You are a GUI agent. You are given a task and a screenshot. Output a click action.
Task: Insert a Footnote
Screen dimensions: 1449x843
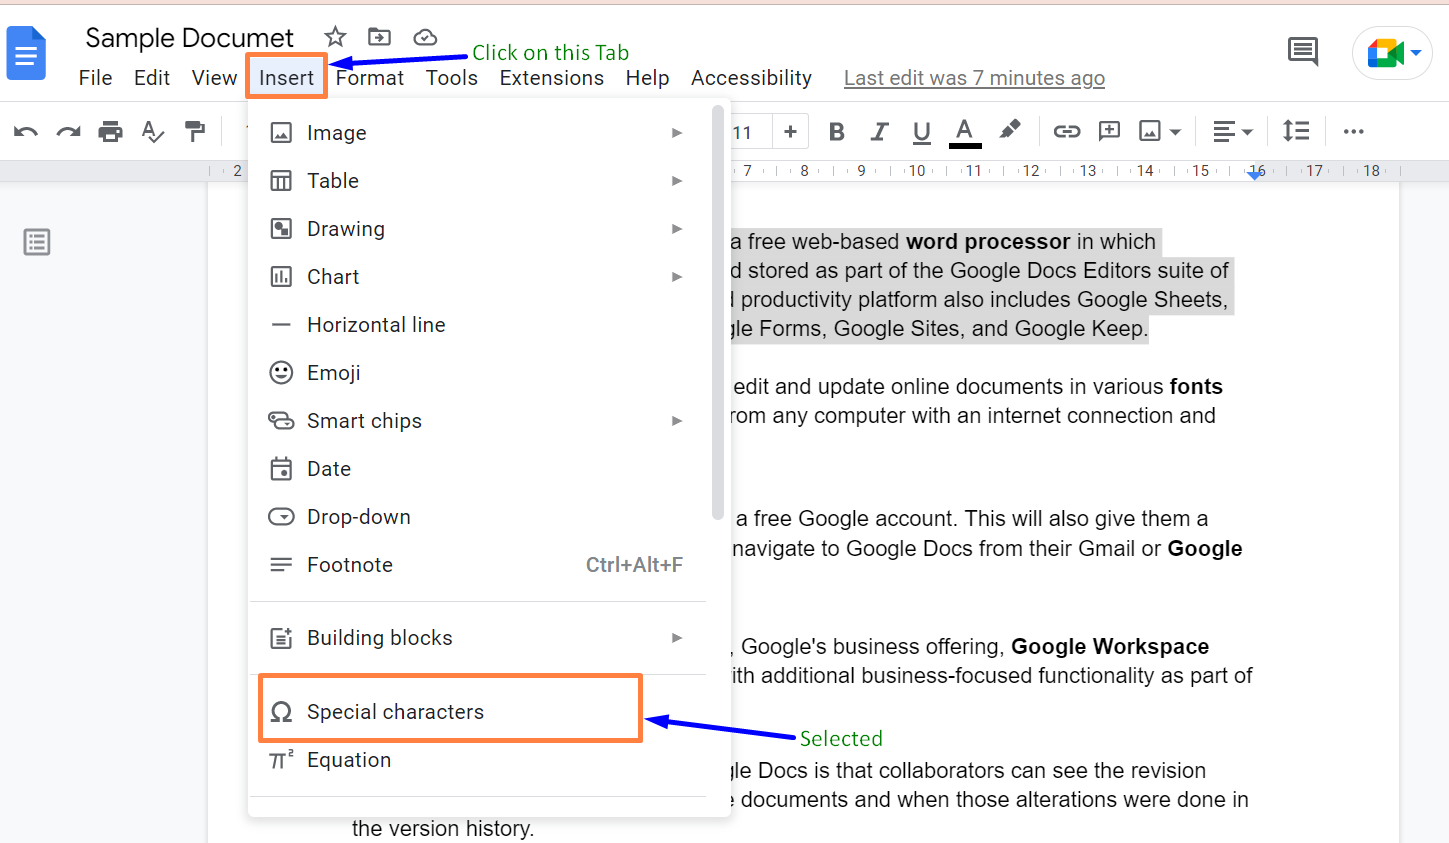pos(478,565)
